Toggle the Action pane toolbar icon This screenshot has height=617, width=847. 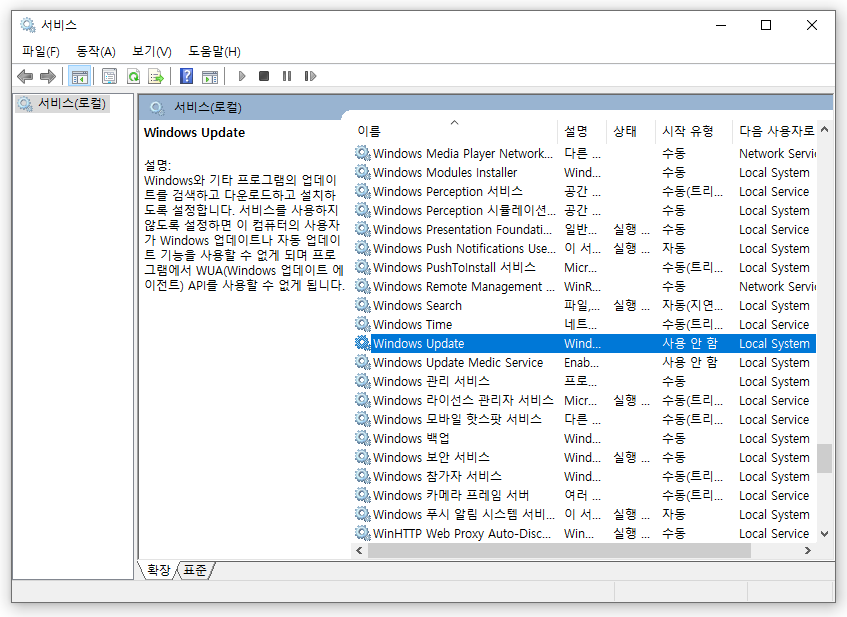210,76
